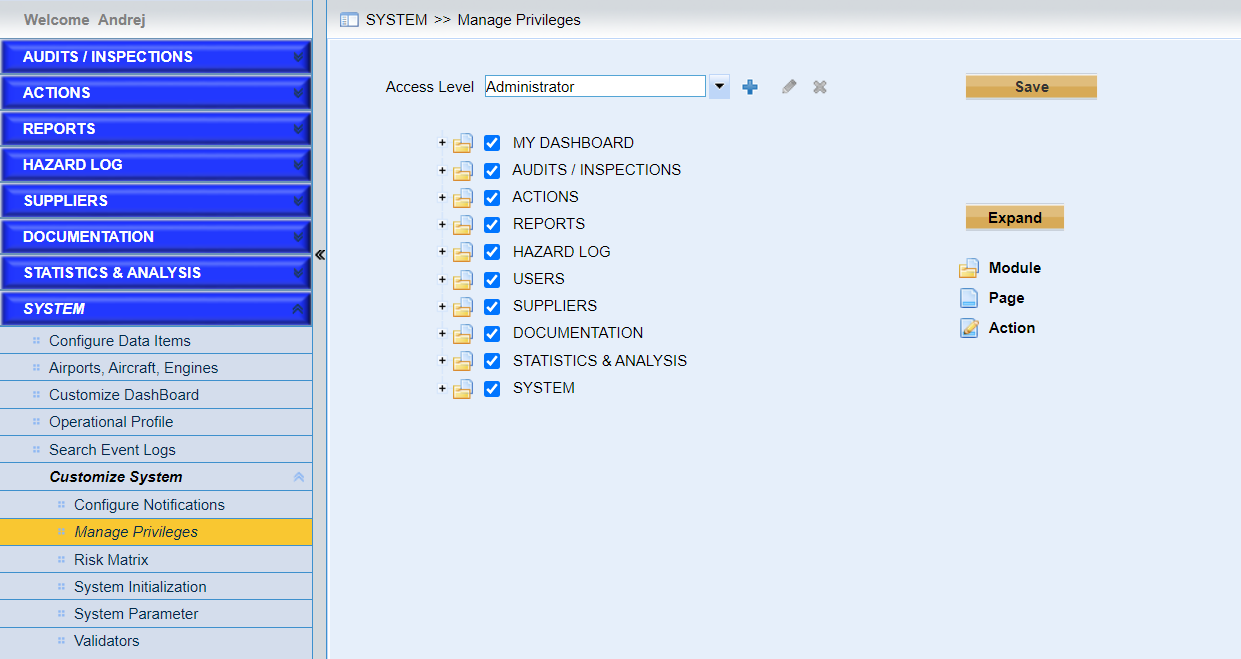Screen dimensions: 1241x659
Task: Click the folder icon beside MY DASHBOARD
Action: (463, 144)
